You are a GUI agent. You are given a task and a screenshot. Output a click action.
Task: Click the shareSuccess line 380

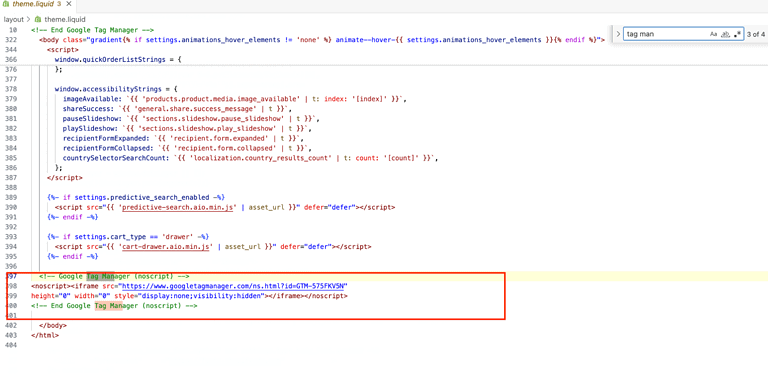(177, 109)
